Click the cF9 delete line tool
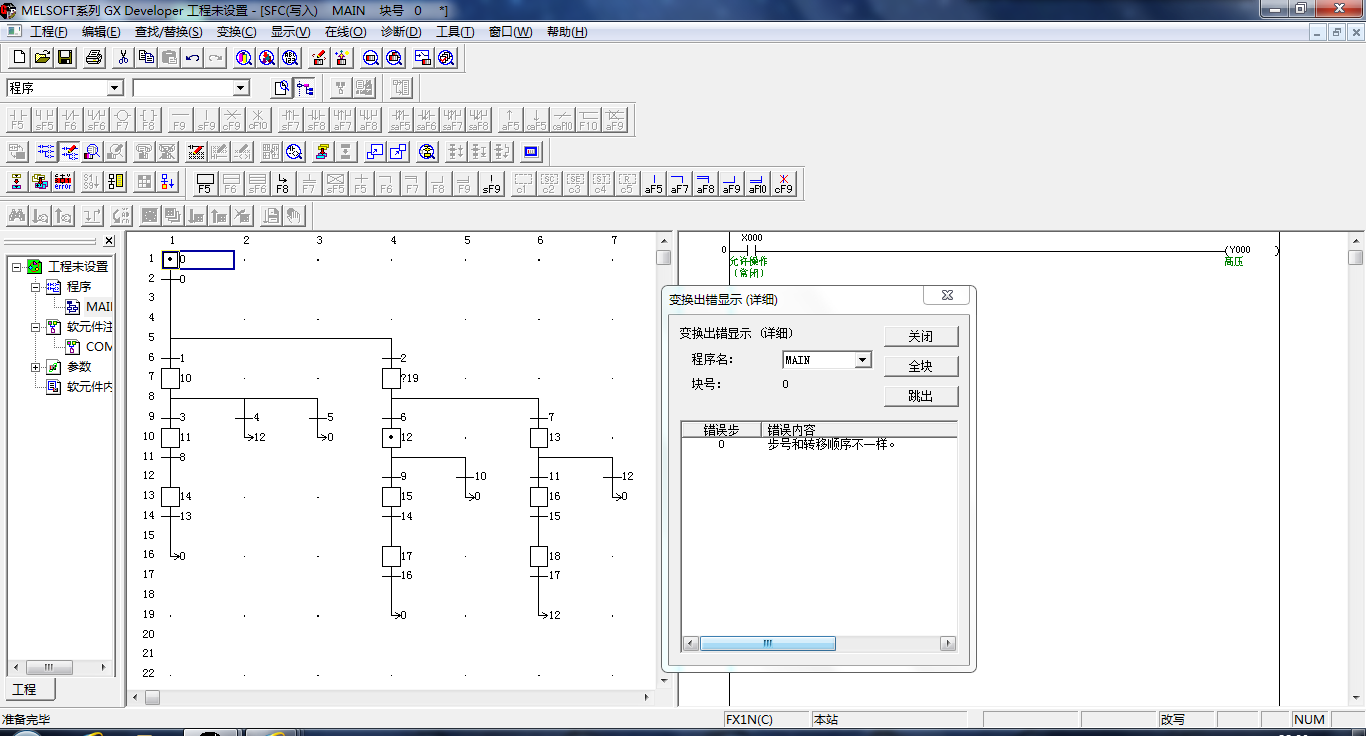 [783, 182]
